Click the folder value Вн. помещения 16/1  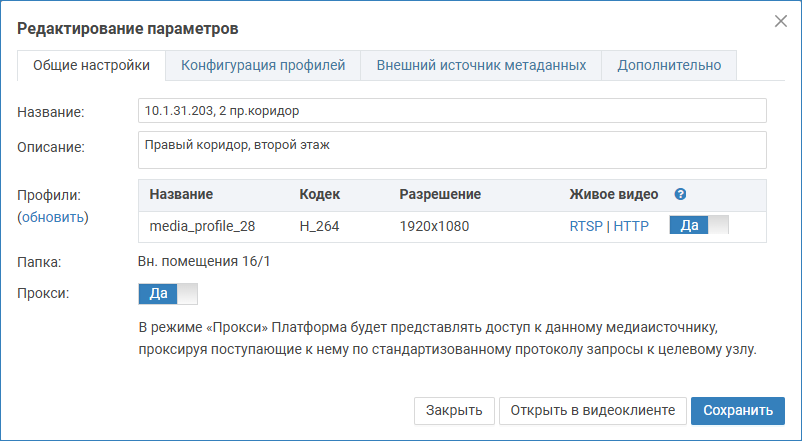click(x=204, y=262)
